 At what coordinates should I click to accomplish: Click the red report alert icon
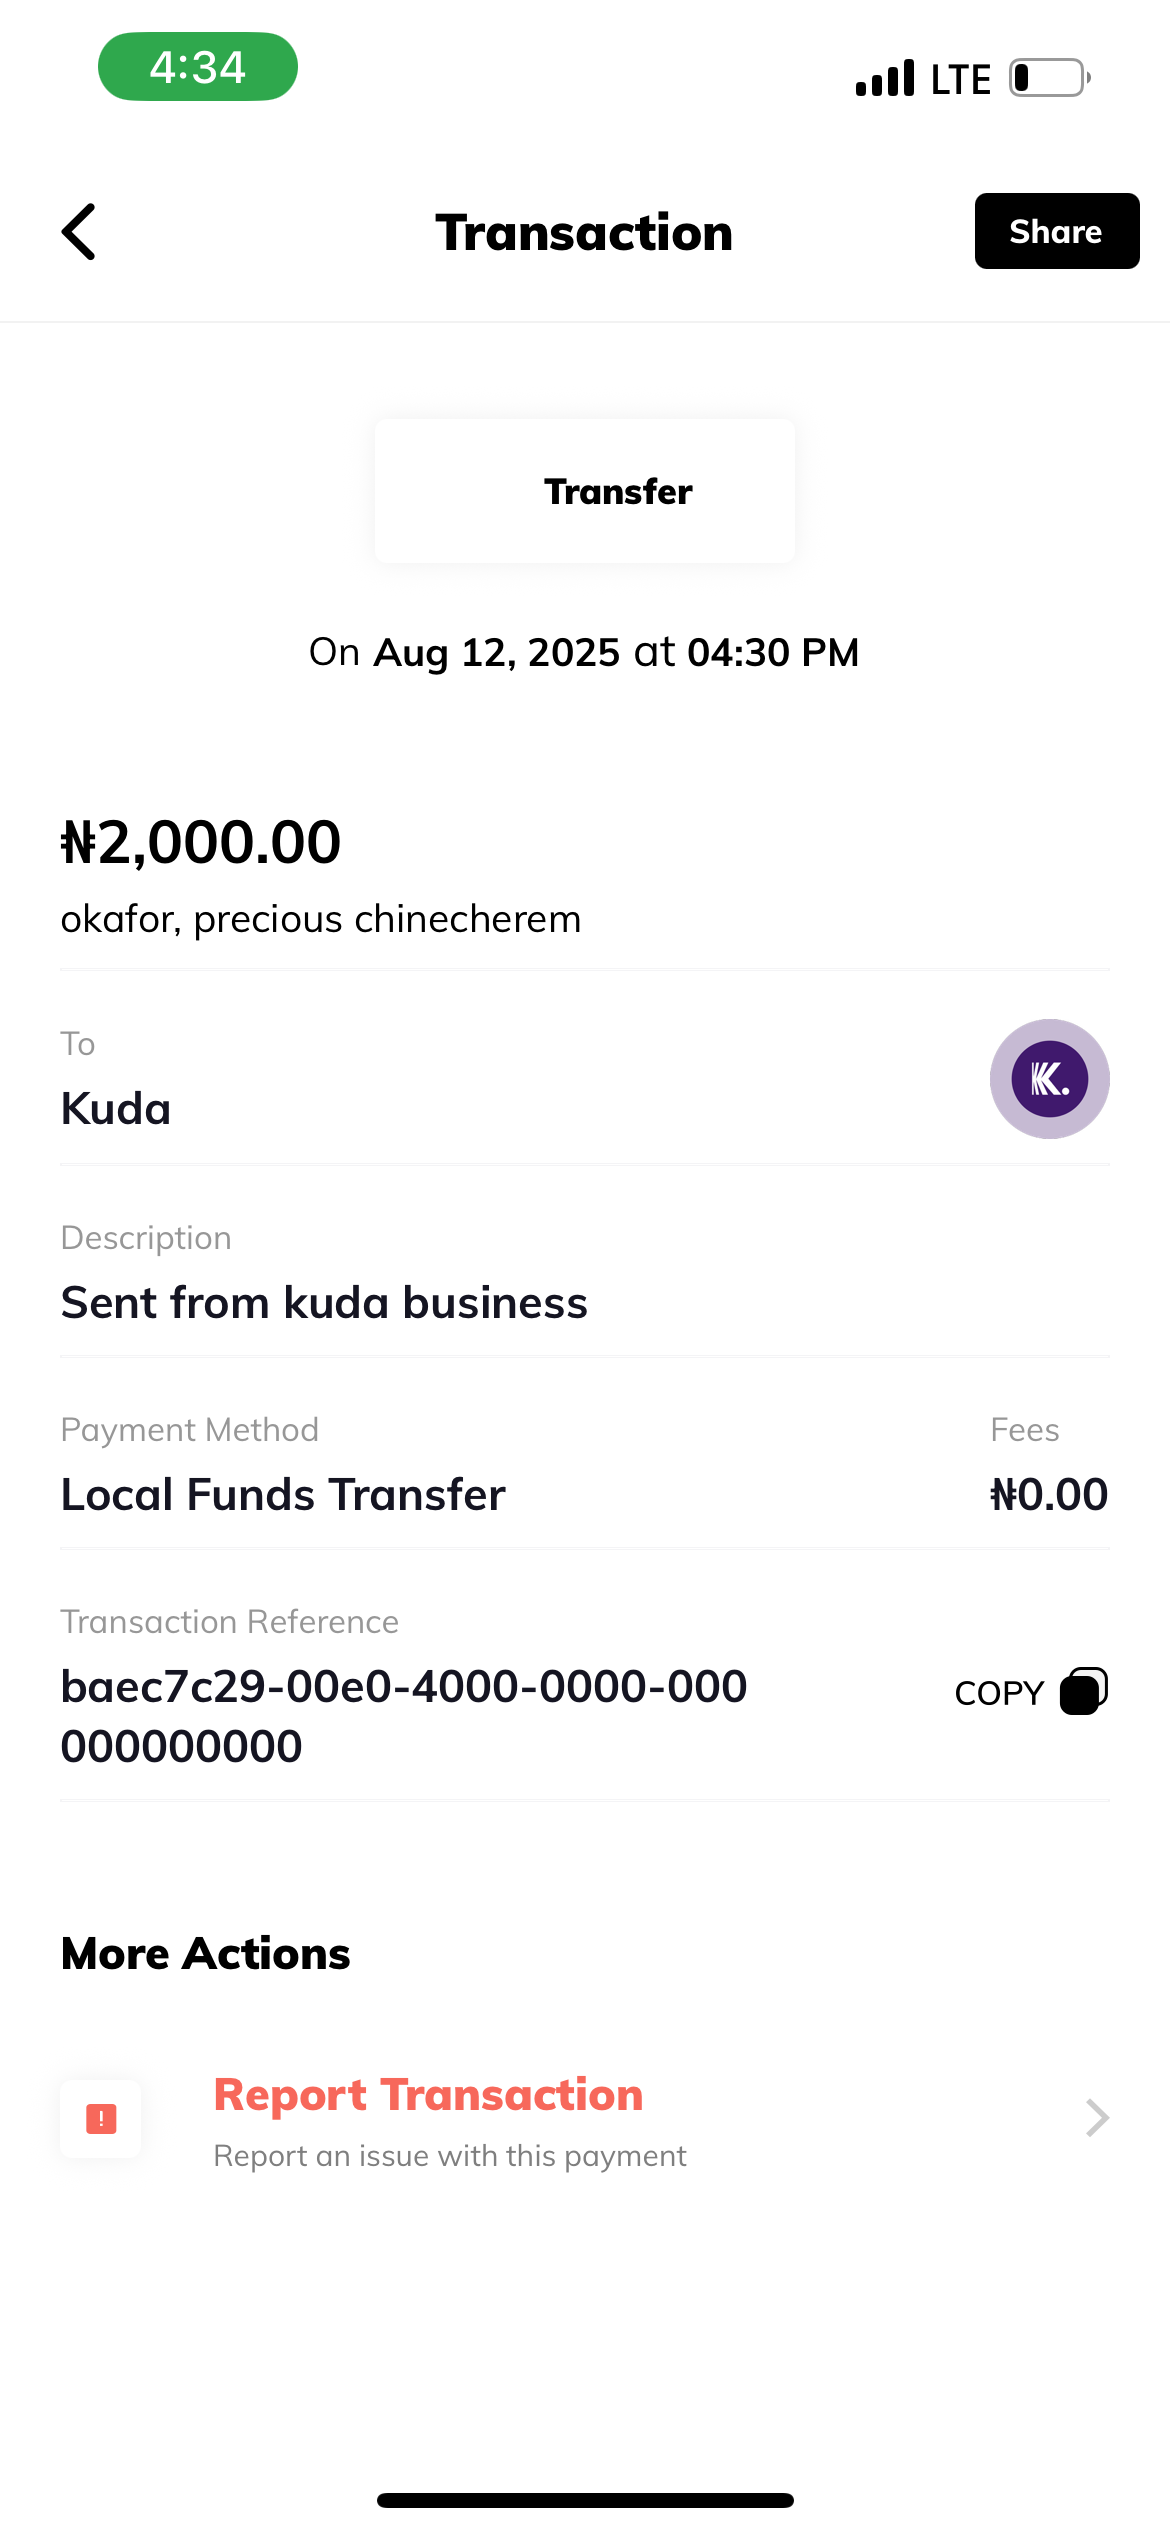pos(101,2118)
